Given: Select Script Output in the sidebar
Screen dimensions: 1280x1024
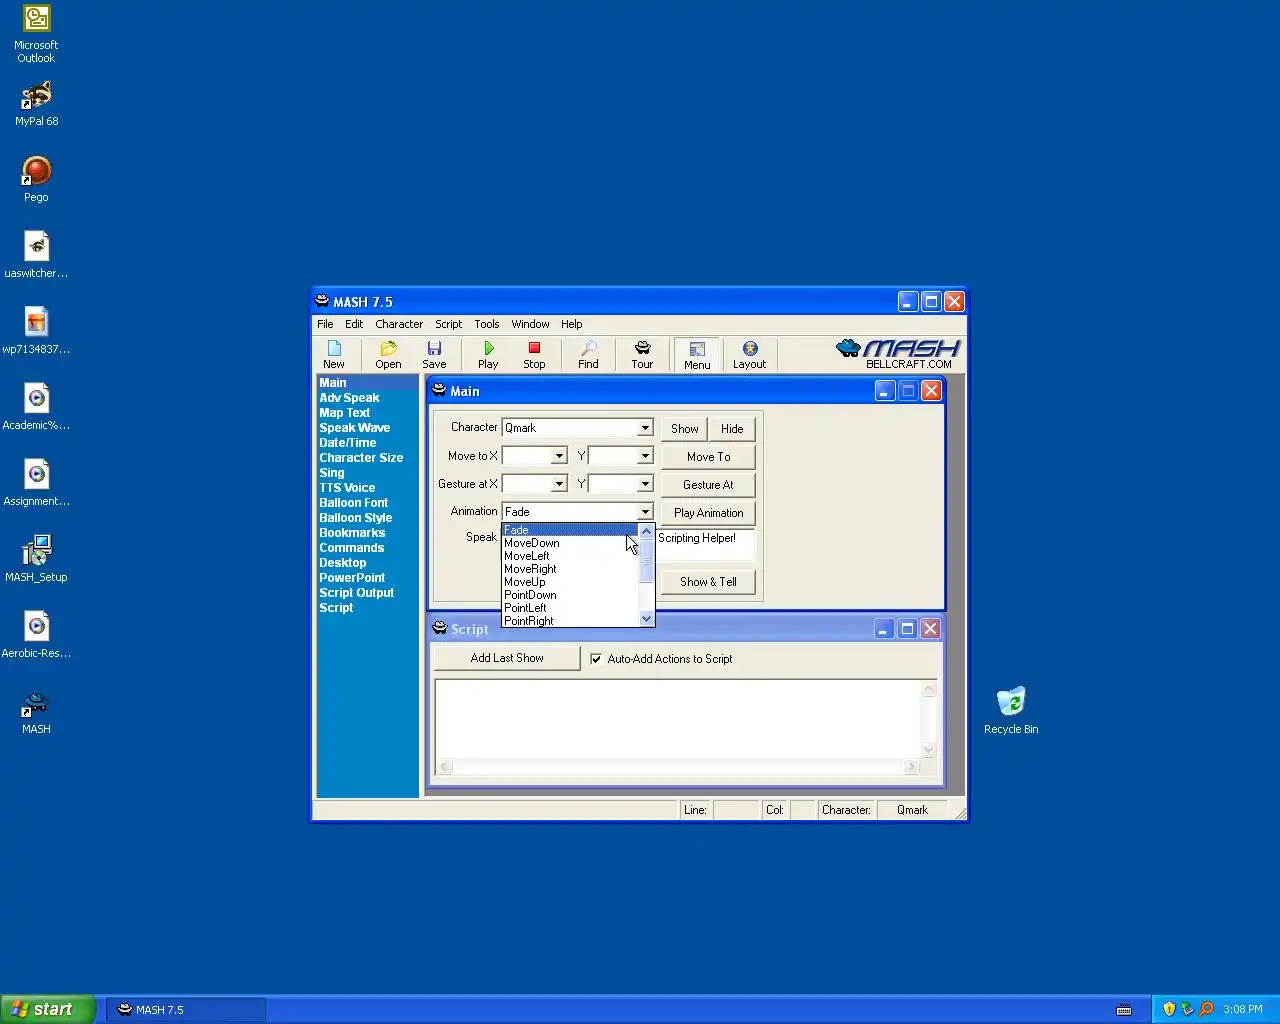Looking at the screenshot, I should point(356,593).
